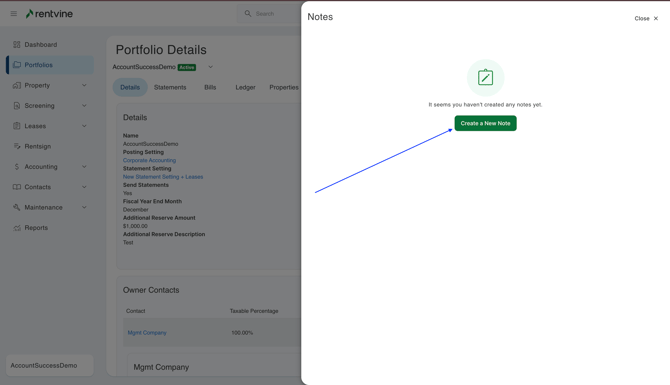Click the $1,000.00 reserve amount
This screenshot has height=385, width=670.
pyautogui.click(x=135, y=226)
